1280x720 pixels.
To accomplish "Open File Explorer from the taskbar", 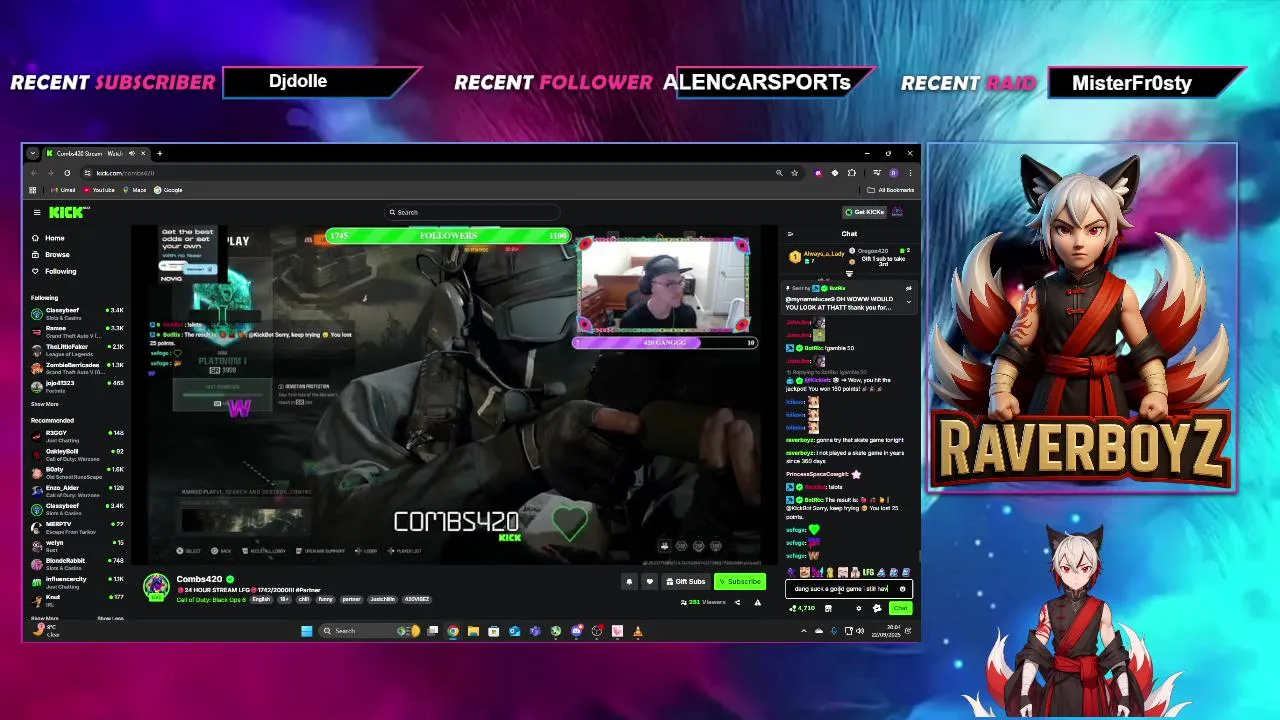I will (x=473, y=631).
